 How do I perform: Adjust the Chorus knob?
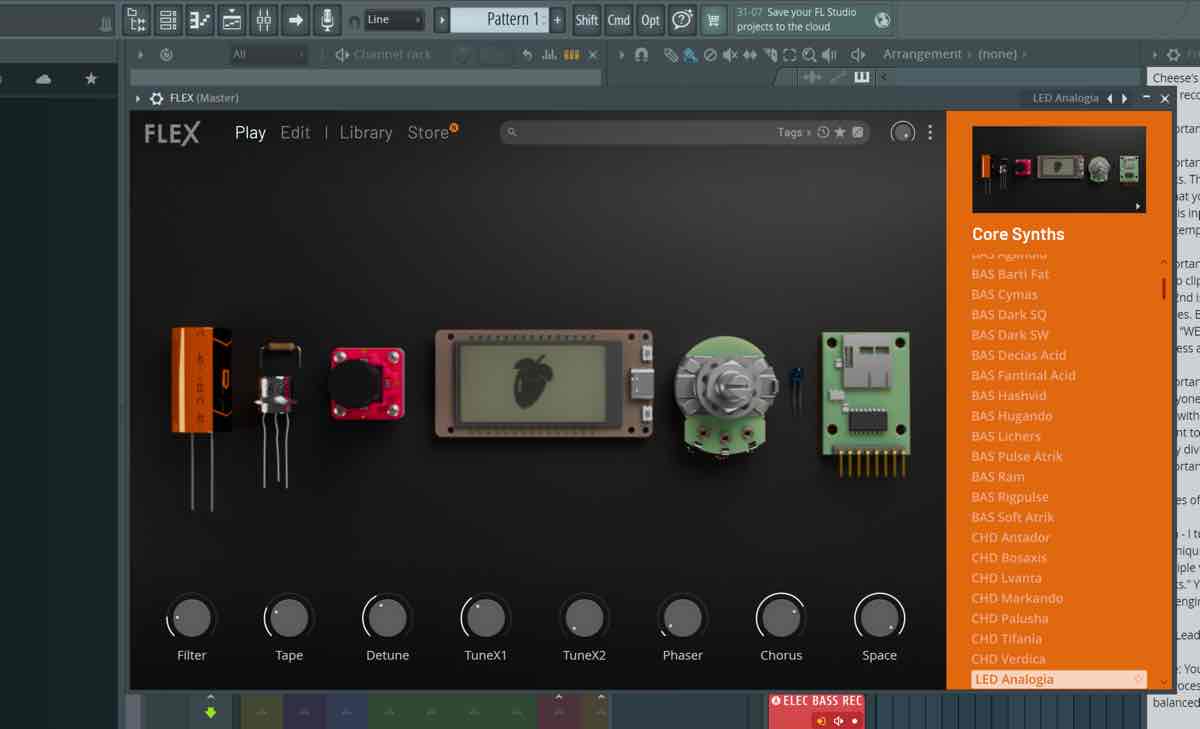tap(781, 618)
